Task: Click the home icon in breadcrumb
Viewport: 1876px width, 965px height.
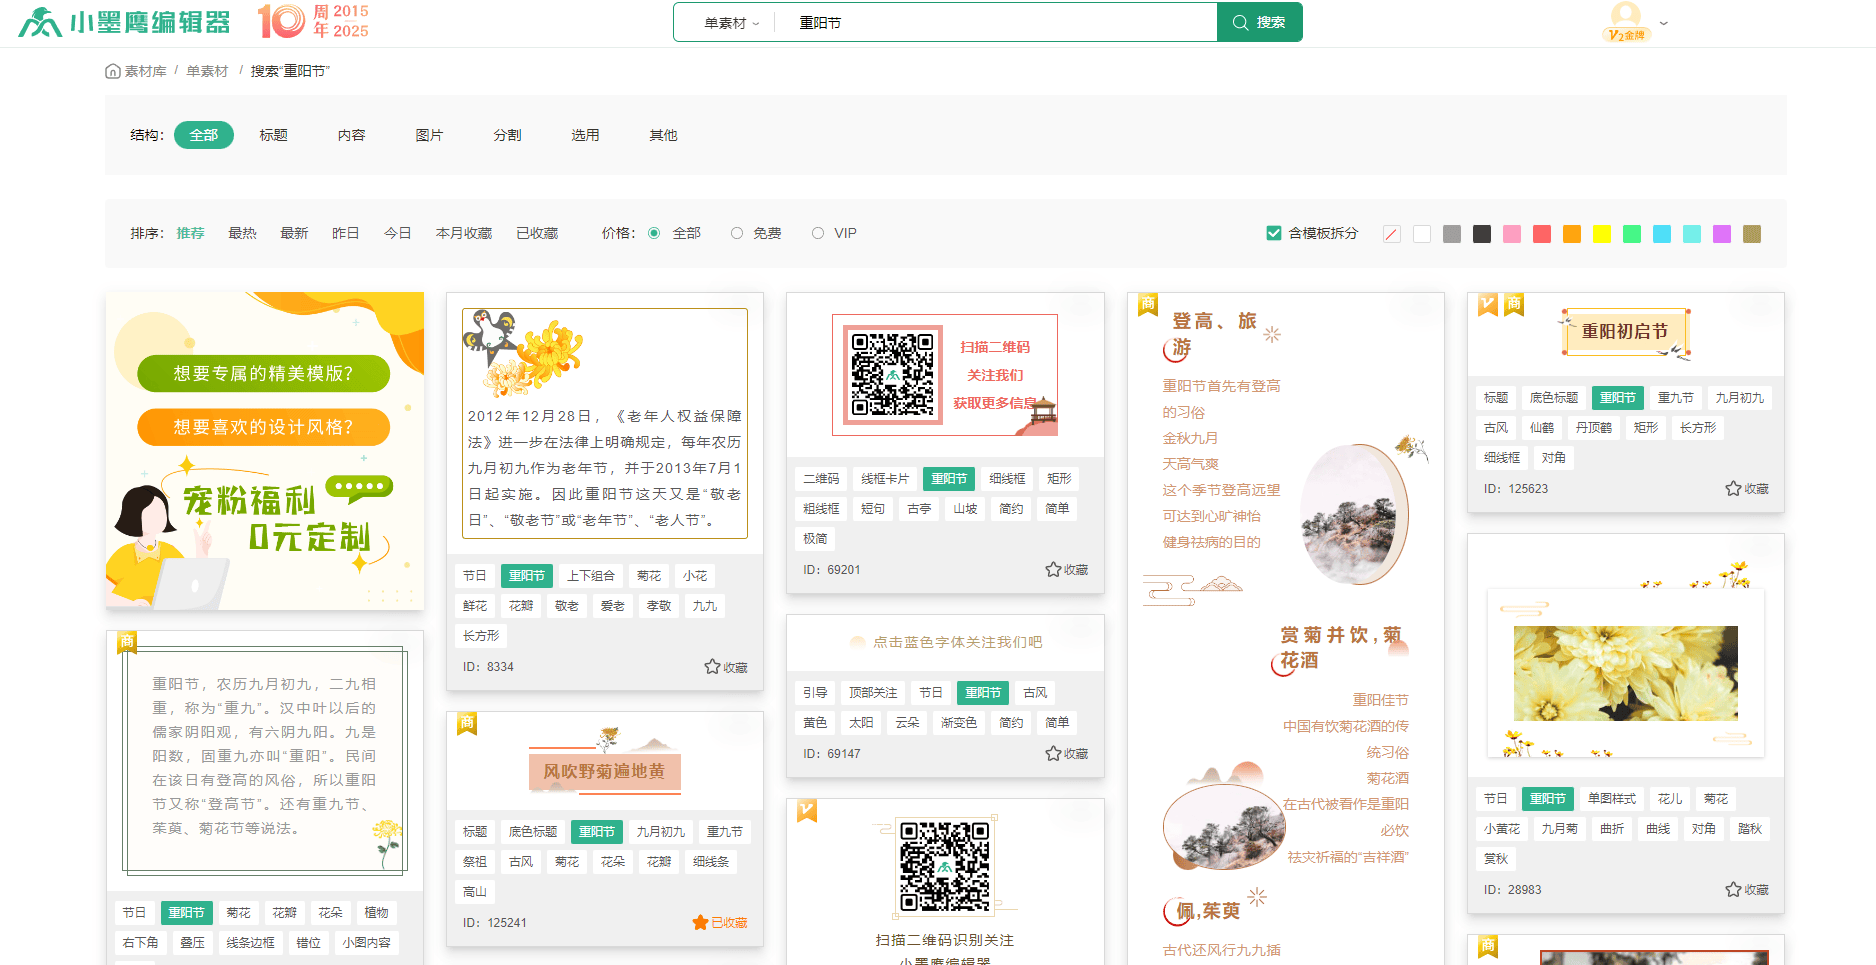Action: point(113,71)
